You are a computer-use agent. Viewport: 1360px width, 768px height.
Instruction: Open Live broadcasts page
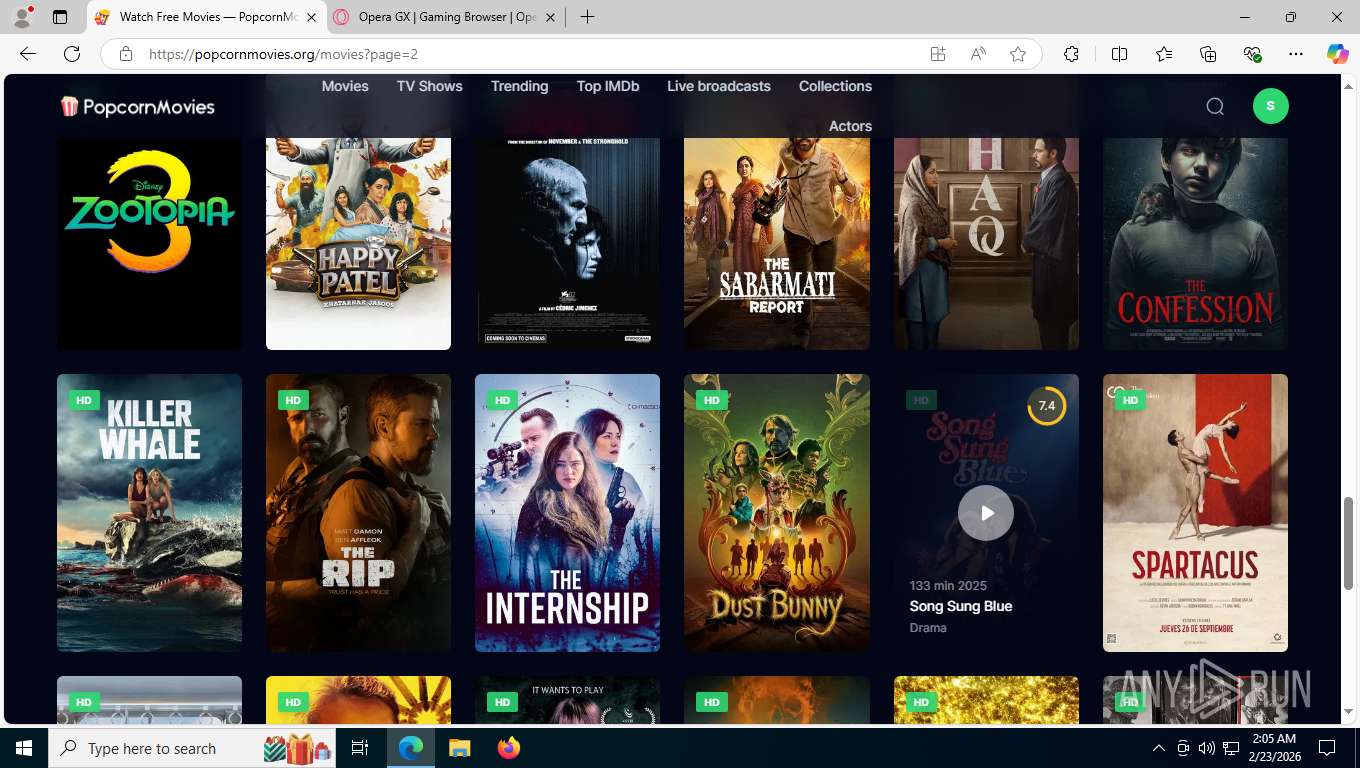[x=719, y=86]
